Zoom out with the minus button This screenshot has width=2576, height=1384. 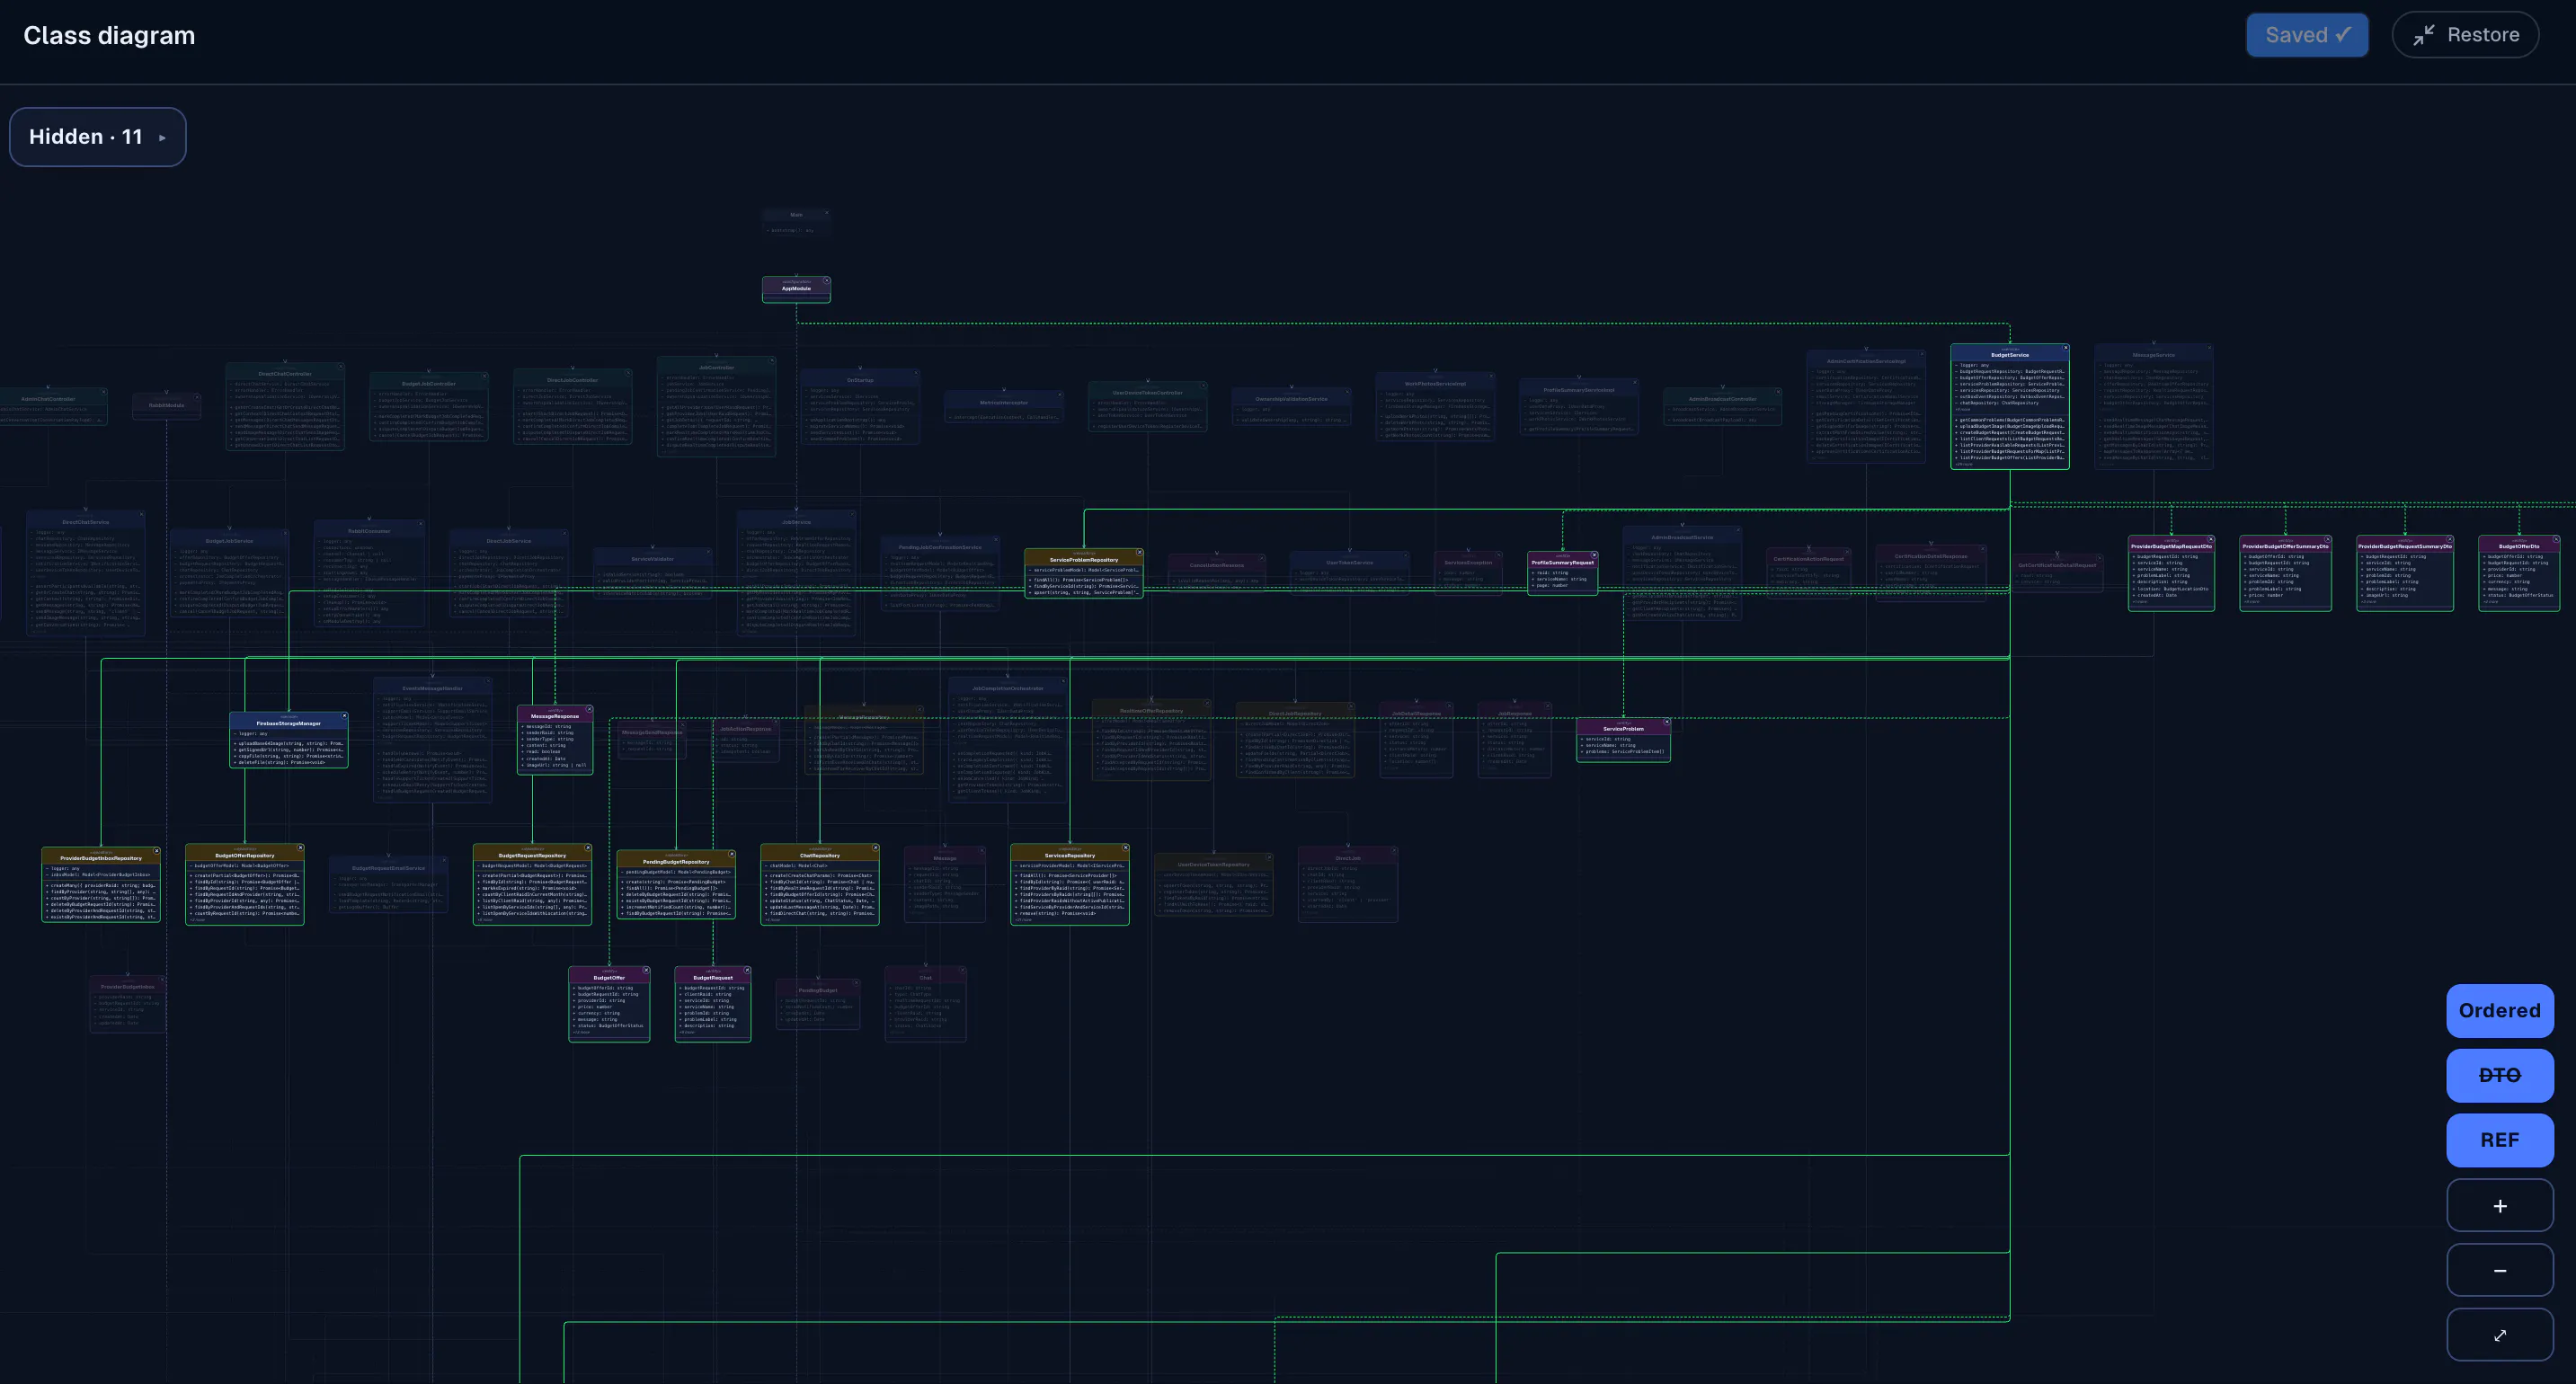click(x=2499, y=1270)
